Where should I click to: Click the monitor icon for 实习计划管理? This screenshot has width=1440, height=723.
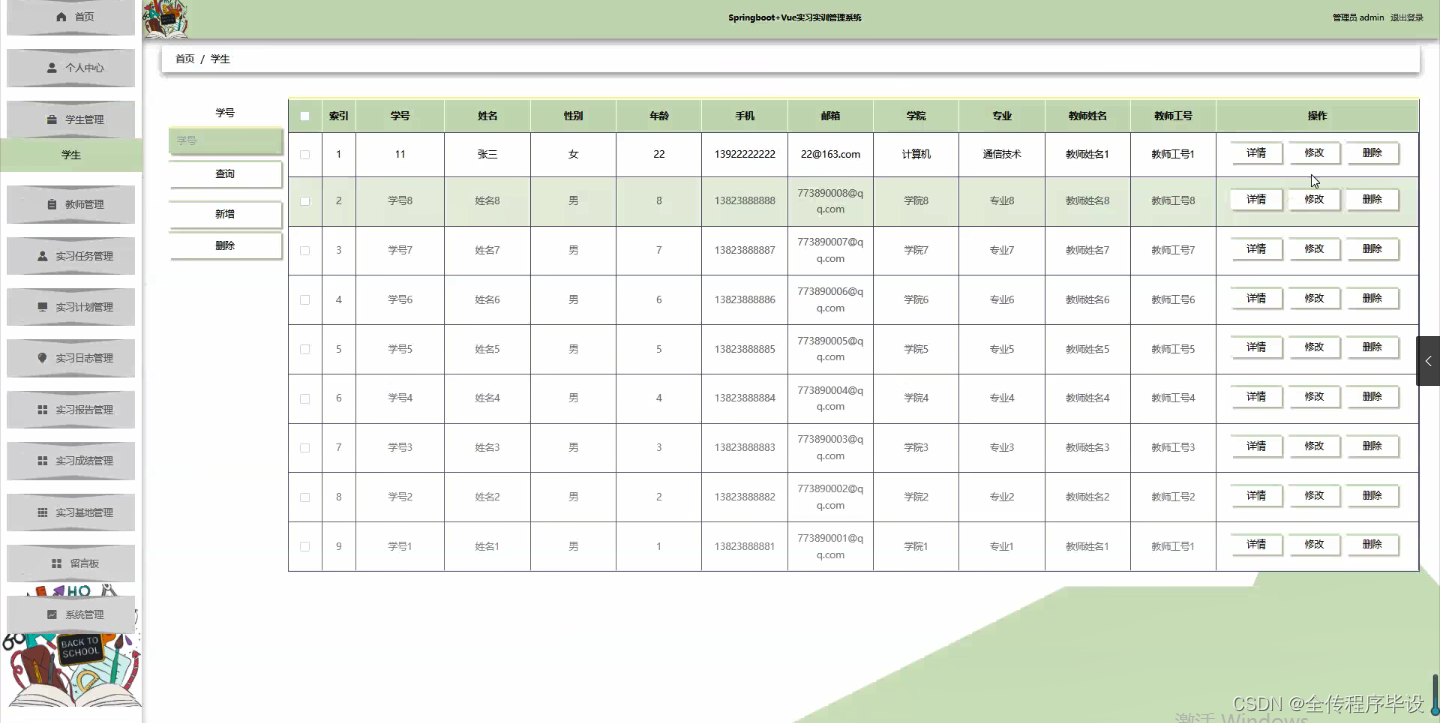point(42,307)
